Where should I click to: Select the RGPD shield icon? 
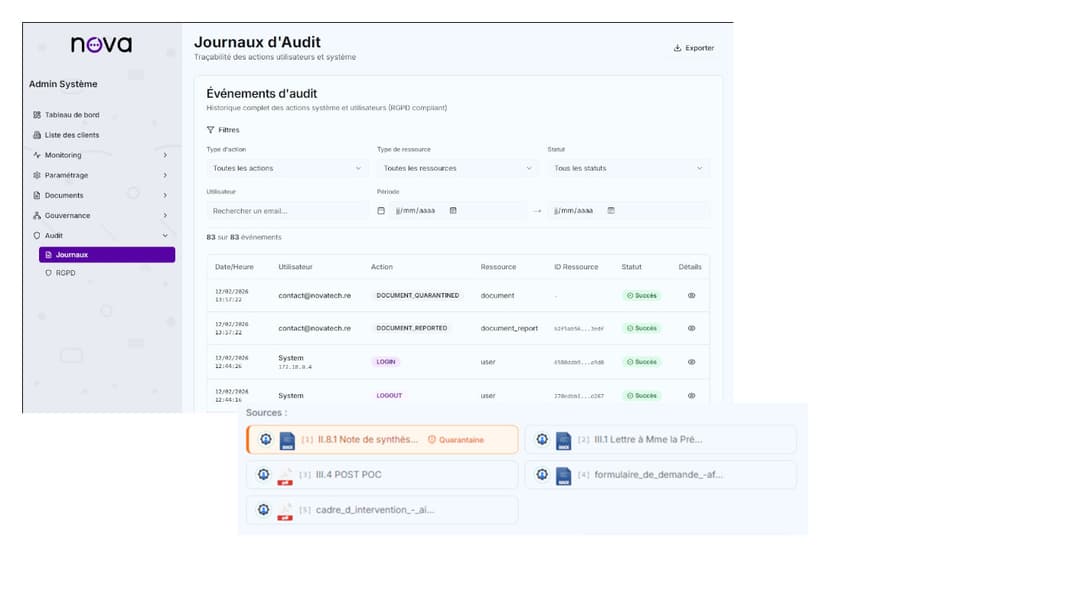point(48,273)
